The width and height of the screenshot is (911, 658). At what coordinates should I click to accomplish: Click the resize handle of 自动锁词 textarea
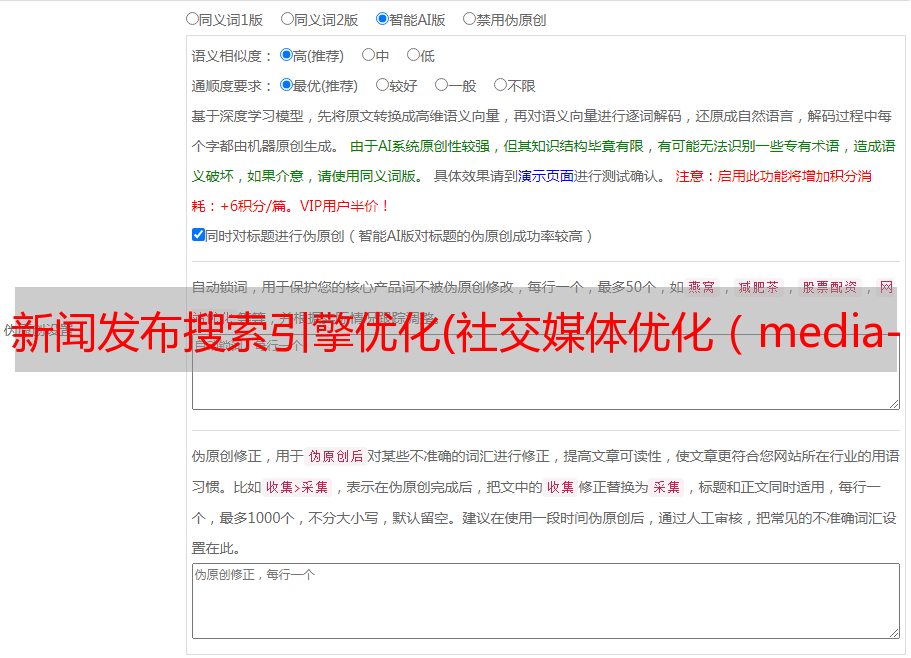pos(894,404)
